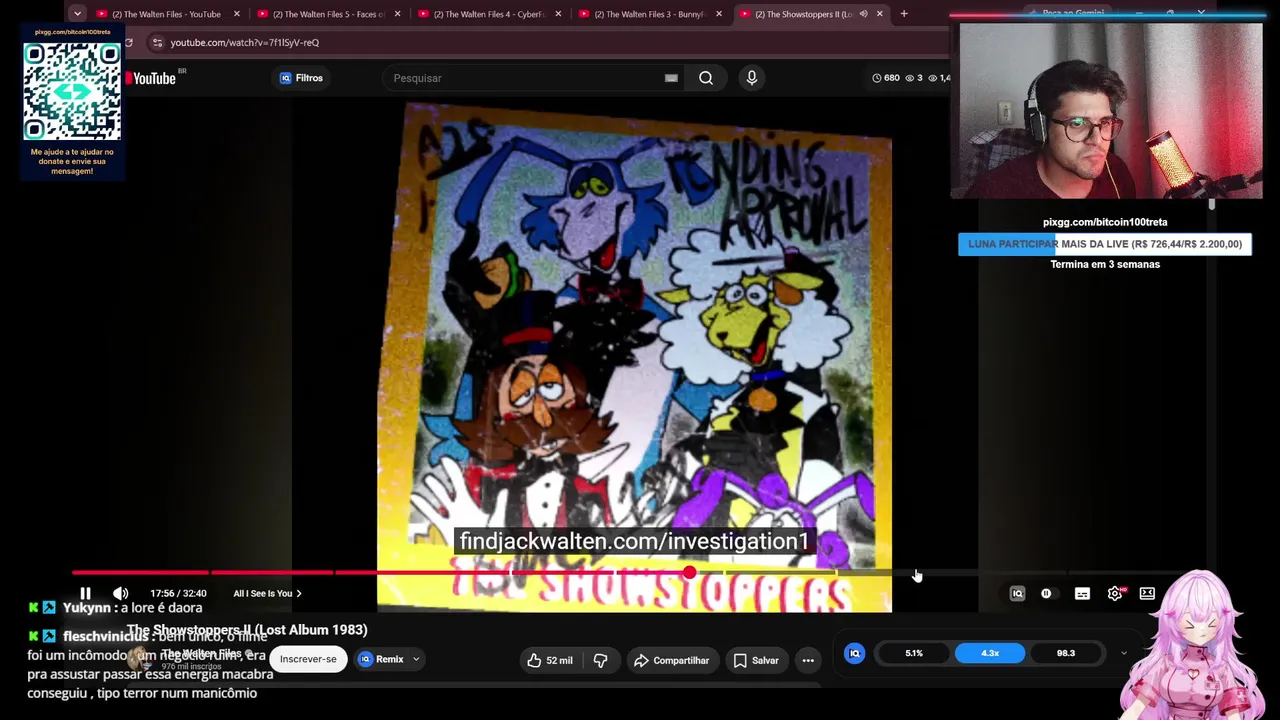The width and height of the screenshot is (1280, 720).
Task: Open the on-screen keyboard in search box
Action: pyautogui.click(x=671, y=78)
